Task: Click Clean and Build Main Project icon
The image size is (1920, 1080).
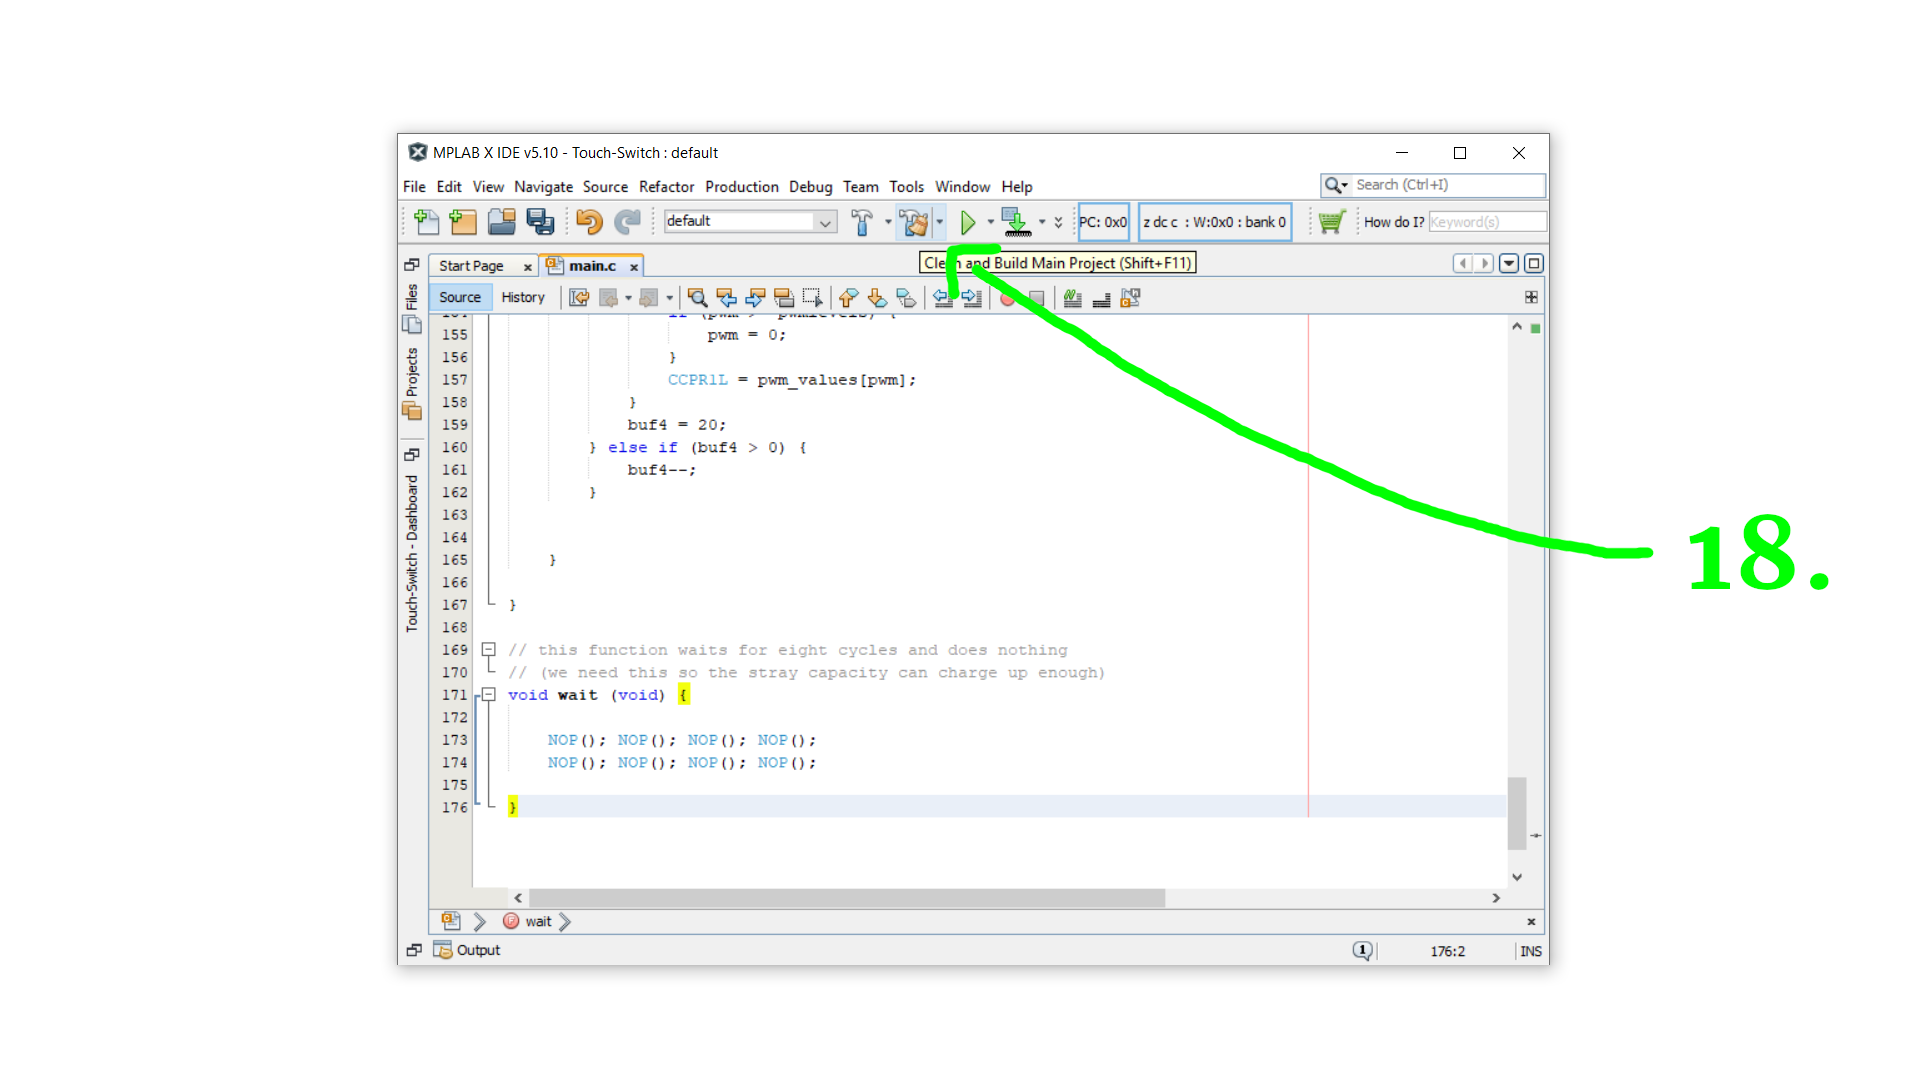Action: pos(913,222)
